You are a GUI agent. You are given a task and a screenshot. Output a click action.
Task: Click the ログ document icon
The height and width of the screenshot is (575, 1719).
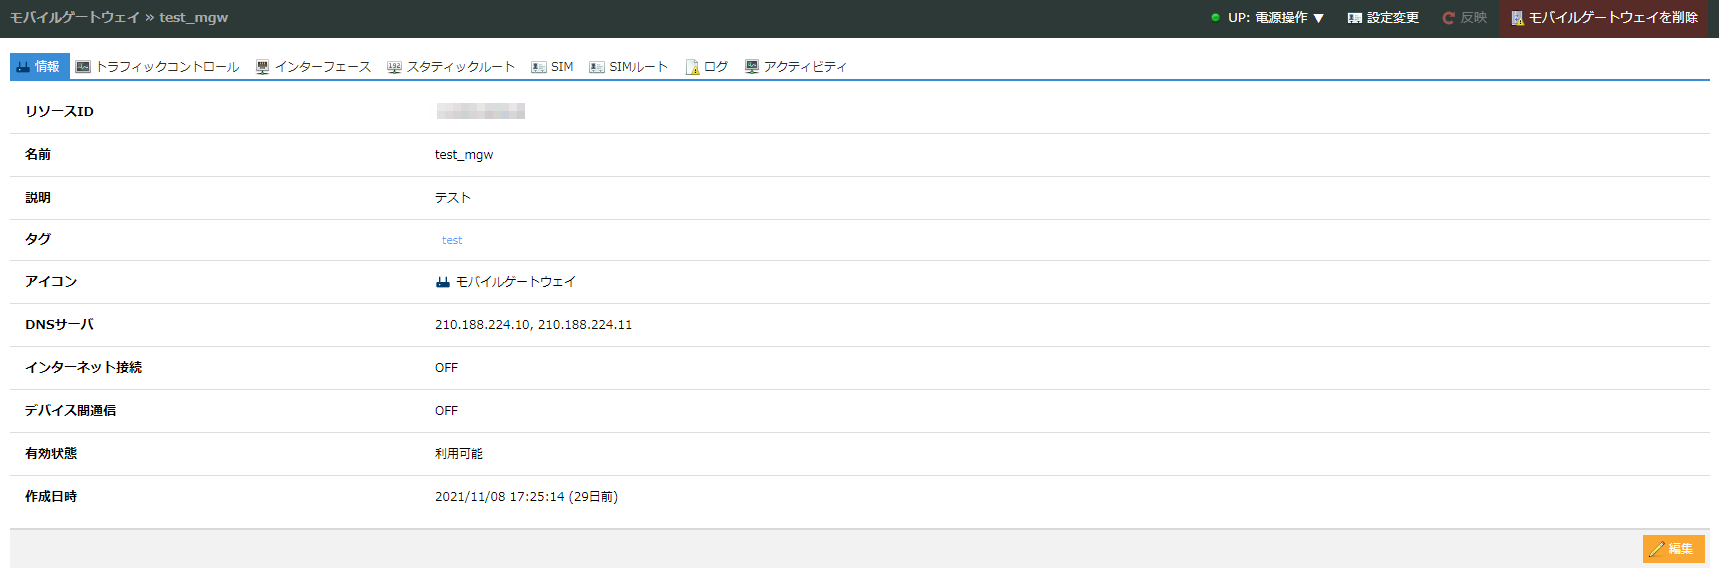click(x=692, y=67)
